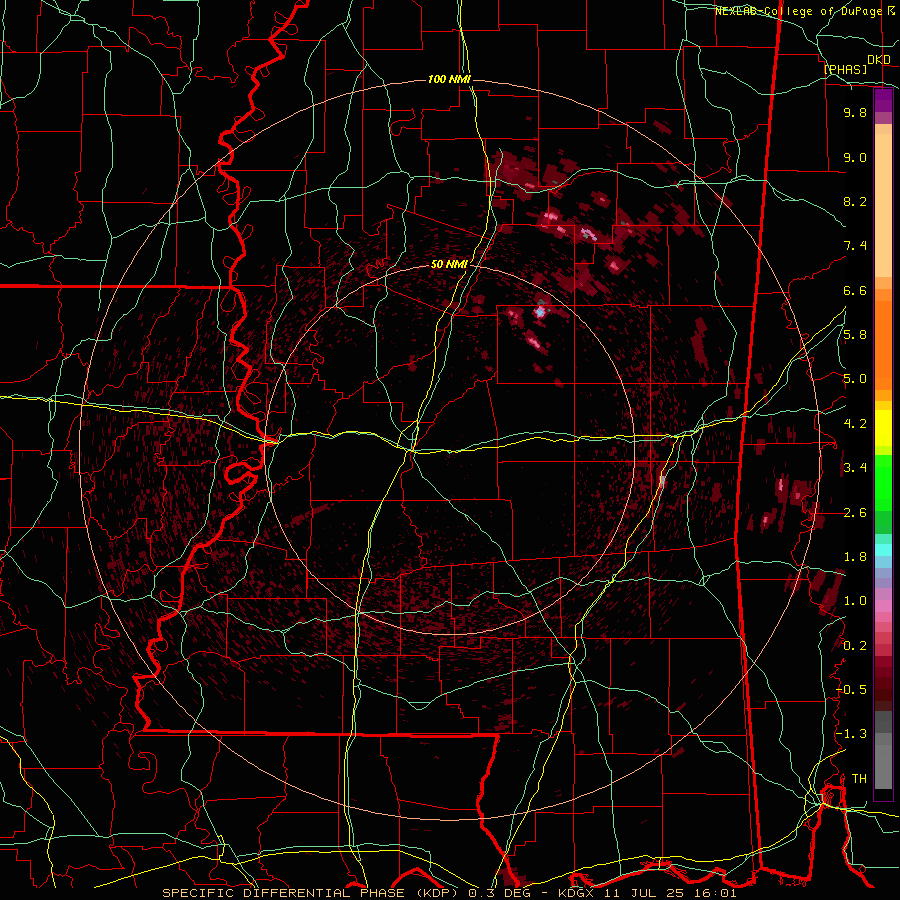
Task: Select the 1.8 scale label
Action: [855, 557]
